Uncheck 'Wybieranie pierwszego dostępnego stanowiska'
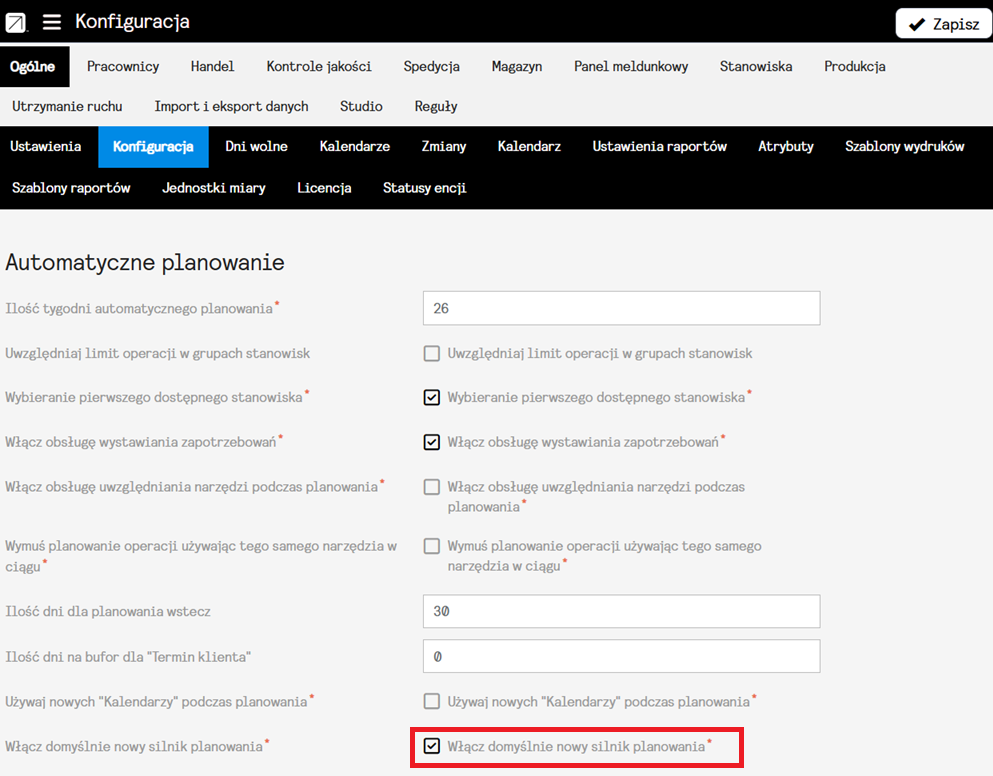The image size is (993, 776). click(432, 398)
